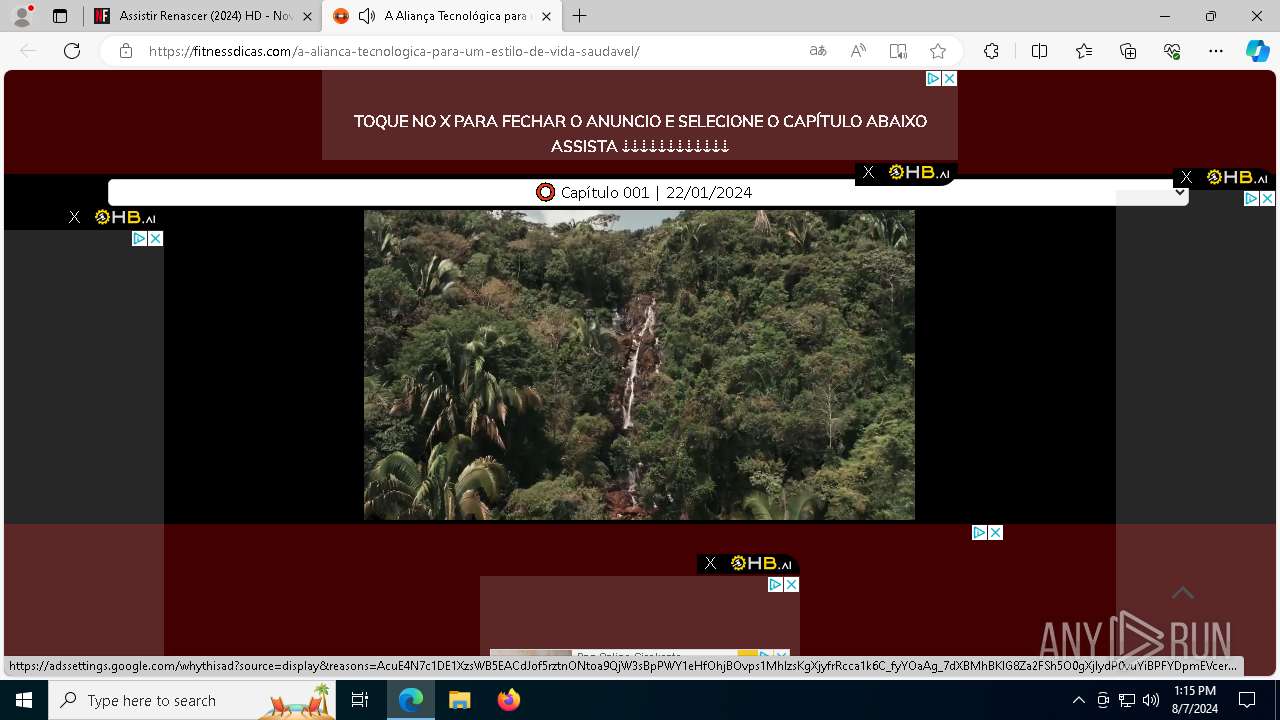This screenshot has width=1280, height=720.
Task: Dismiss the bottom center HB.ai overlay X
Action: click(710, 563)
